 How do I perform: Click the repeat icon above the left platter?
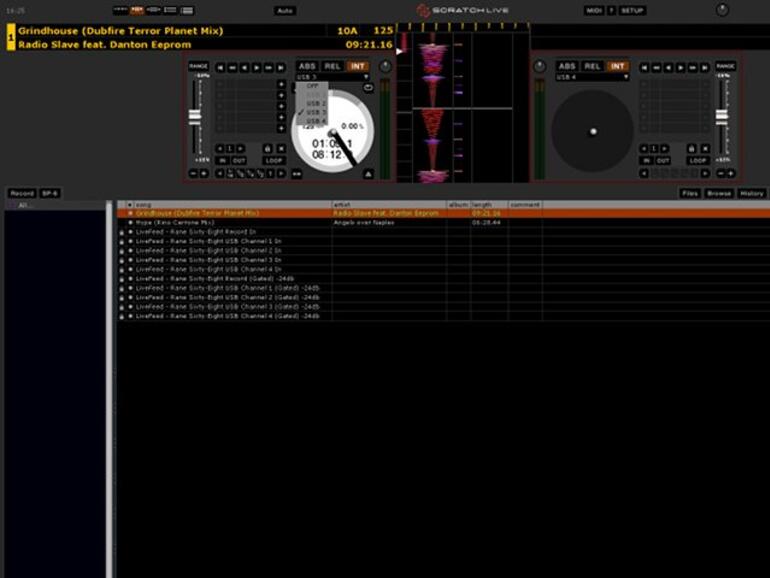point(367,88)
